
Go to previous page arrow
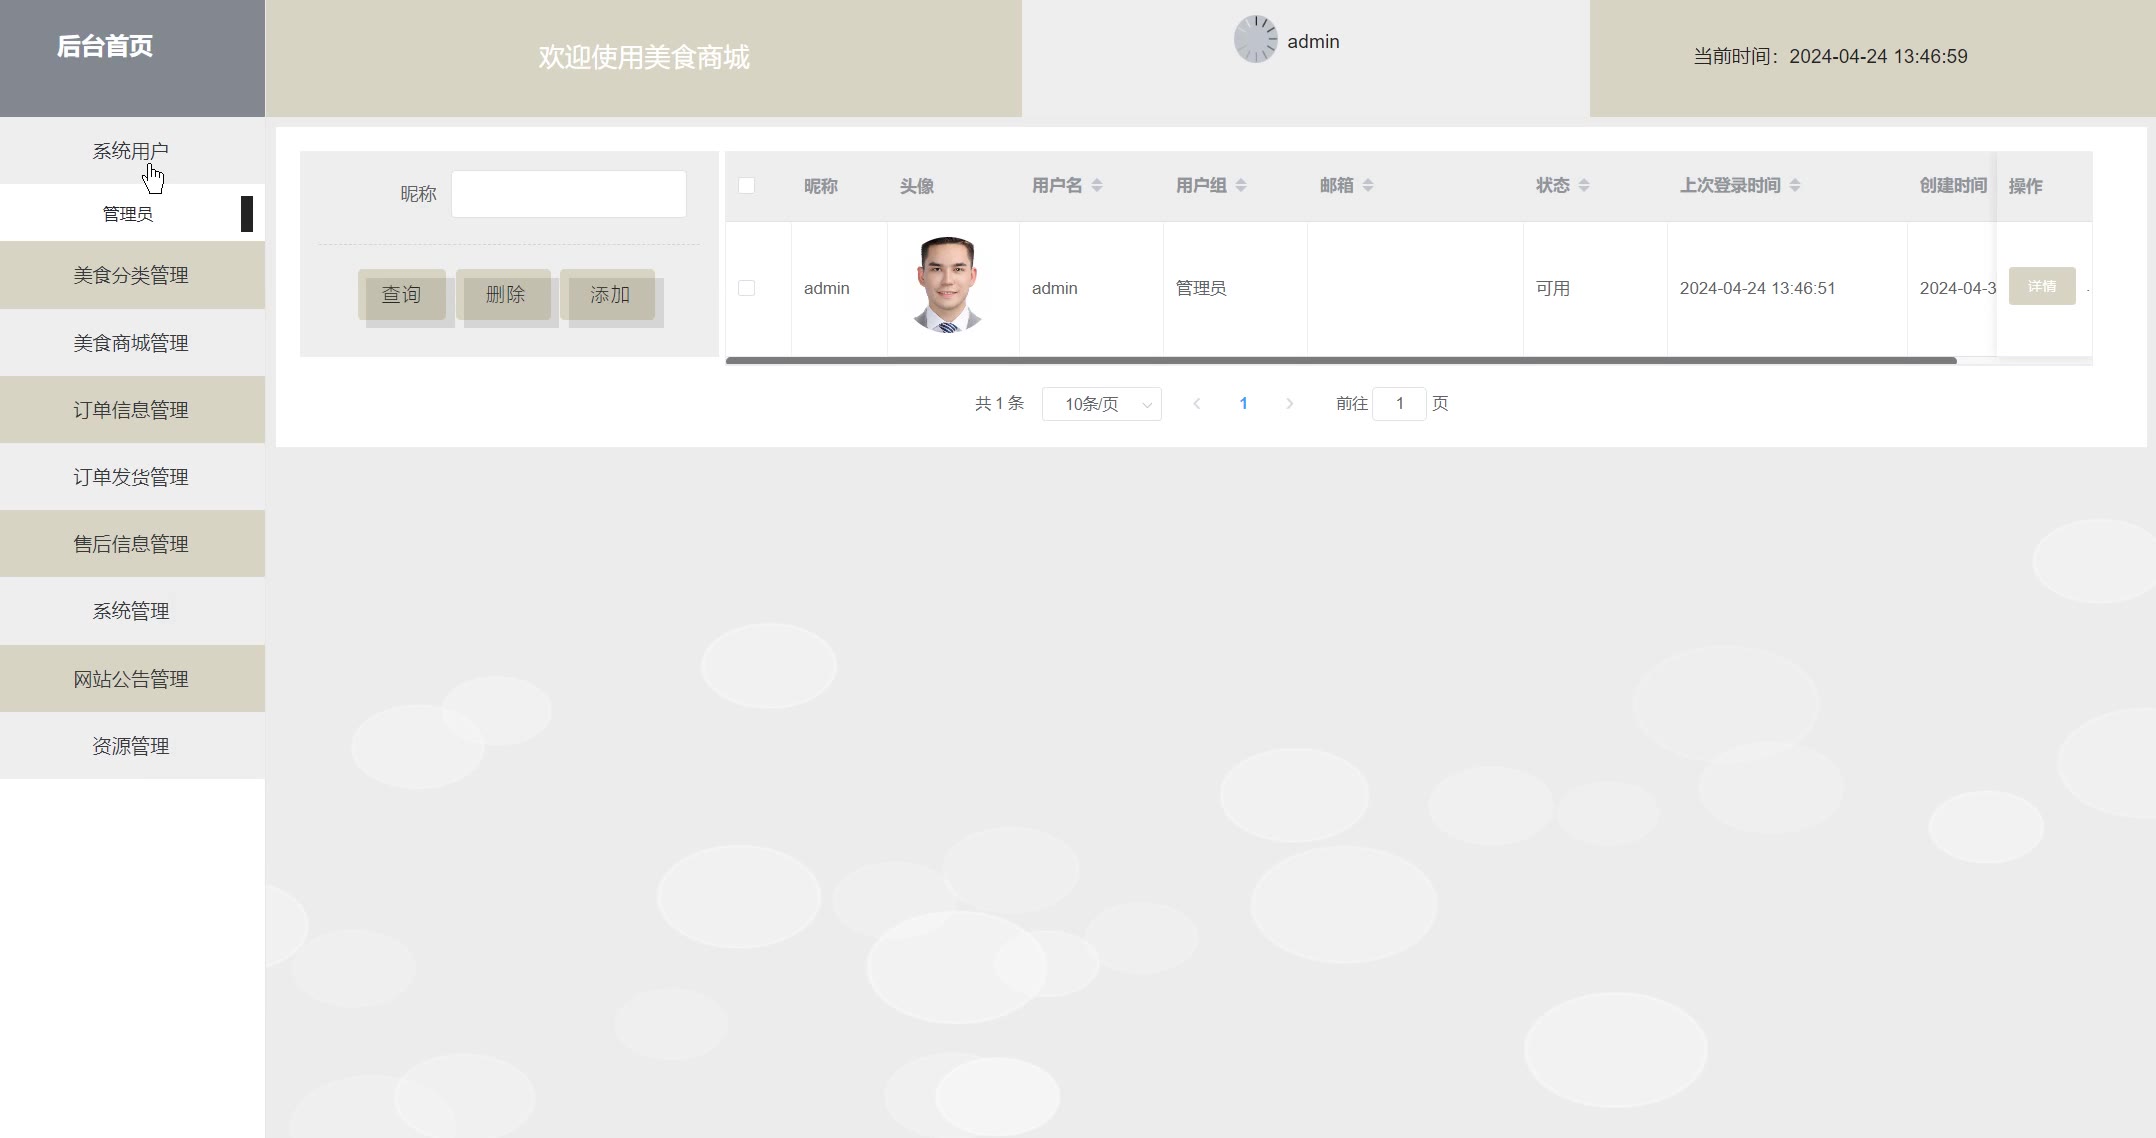pyautogui.click(x=1197, y=404)
